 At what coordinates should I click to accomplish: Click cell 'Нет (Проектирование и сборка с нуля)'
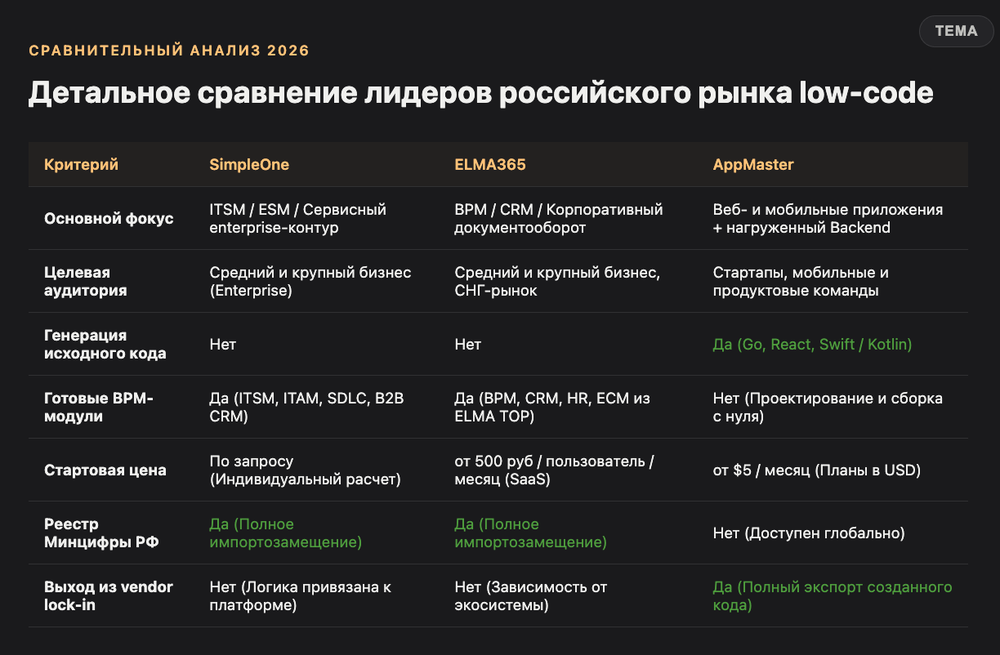(x=828, y=407)
